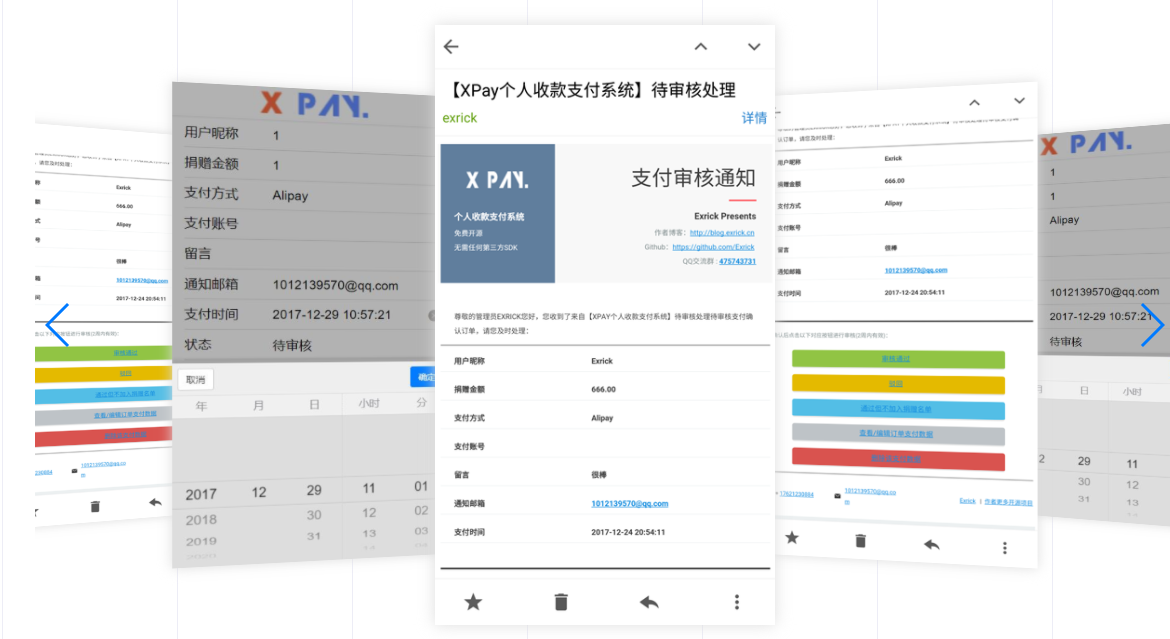This screenshot has height=639, width=1170.
Task: Delete the center email with the trash icon
Action: pos(561,602)
